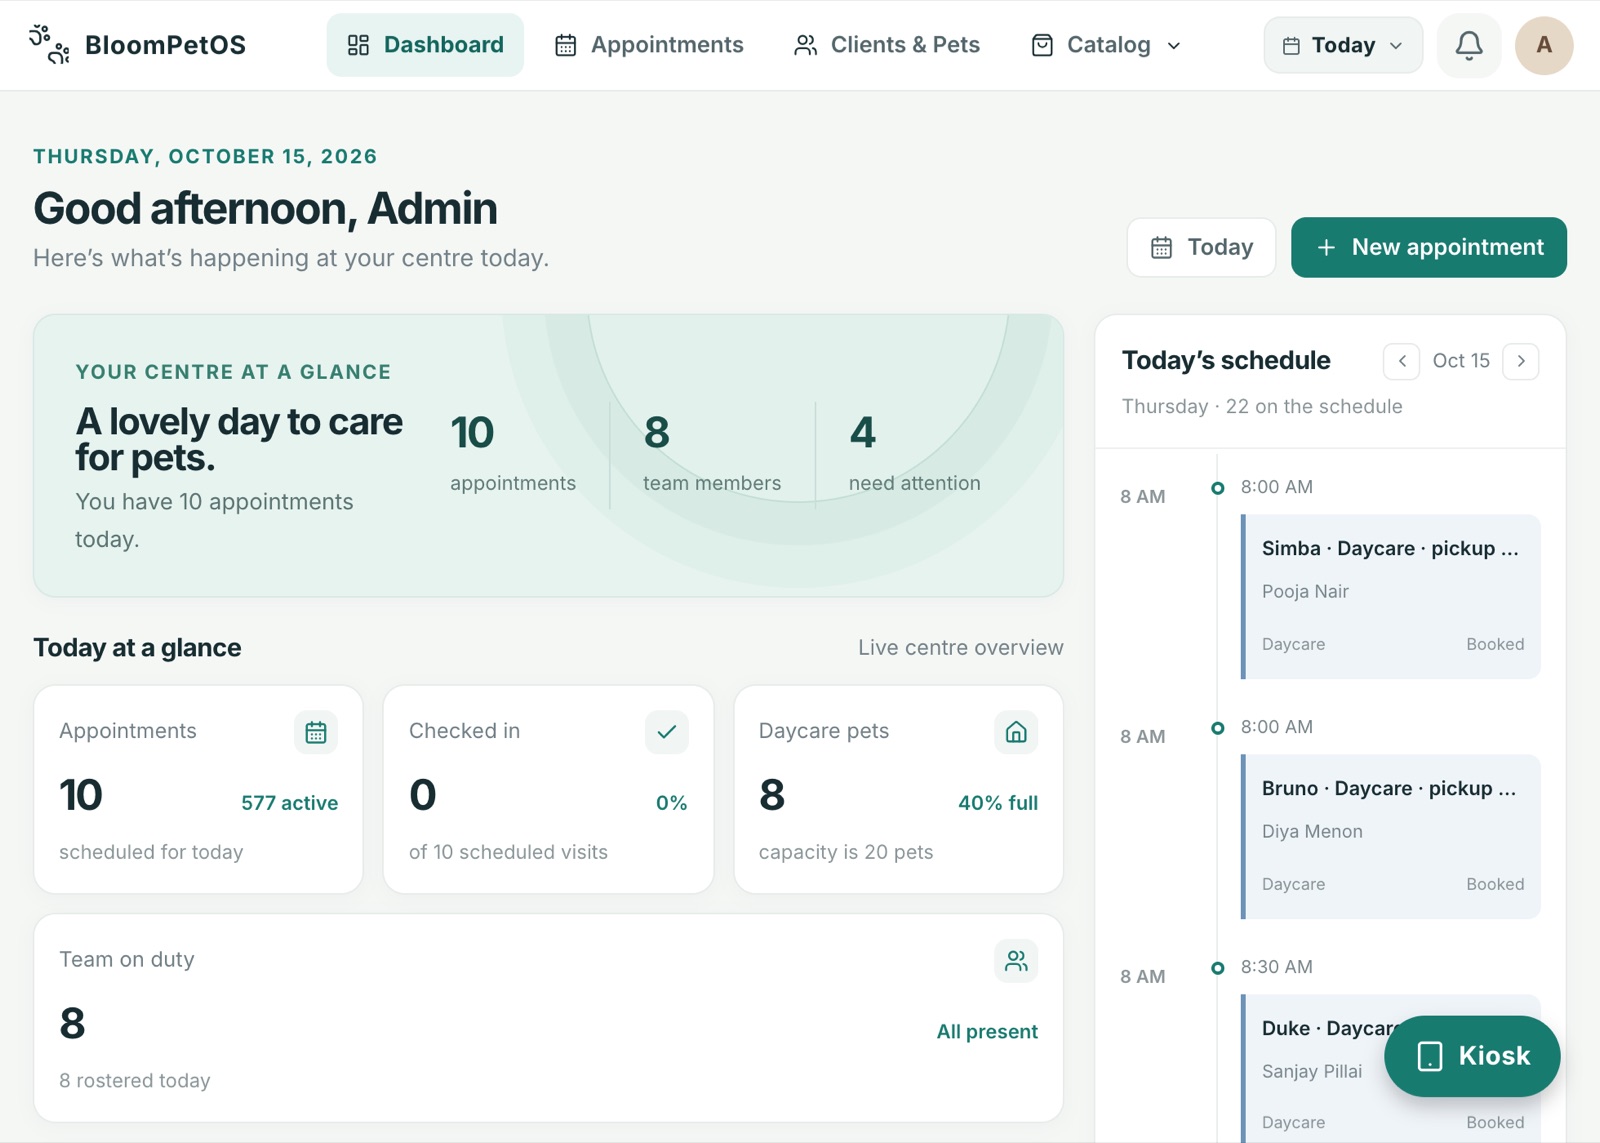Click the Thursday, October 15, 2026 date heading
The width and height of the screenshot is (1600, 1143).
click(205, 156)
